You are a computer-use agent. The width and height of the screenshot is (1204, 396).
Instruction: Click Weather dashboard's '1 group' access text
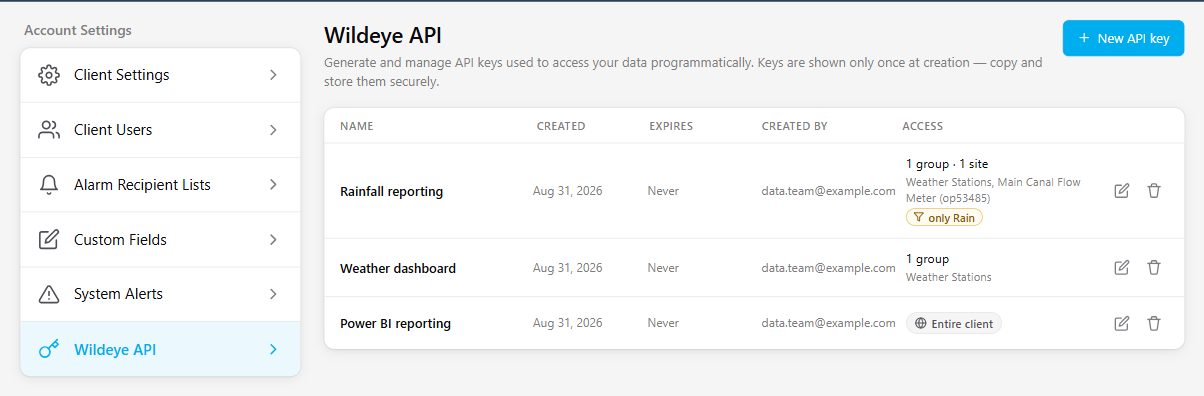click(x=928, y=259)
